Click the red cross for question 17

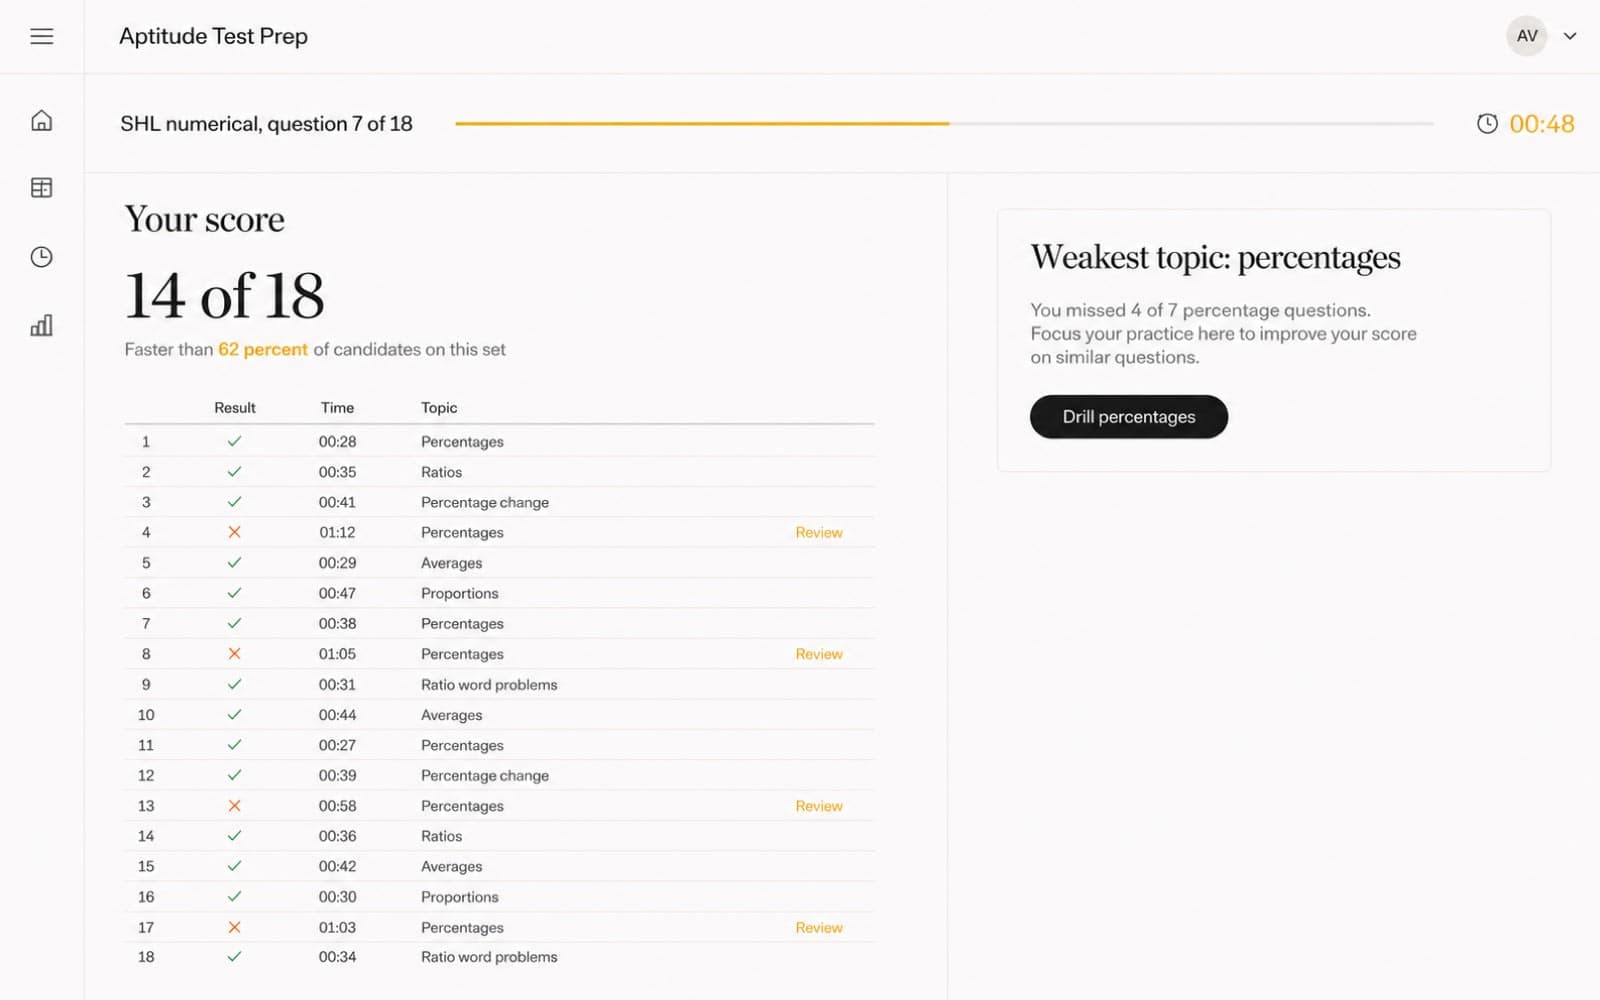(x=234, y=928)
